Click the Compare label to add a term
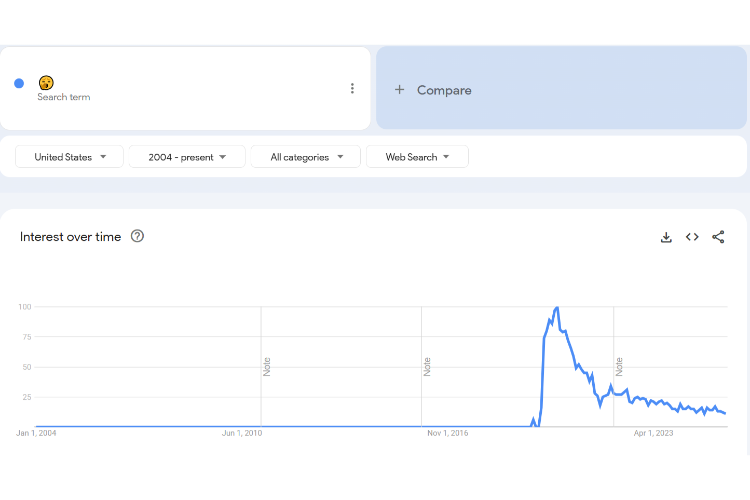 click(x=444, y=90)
